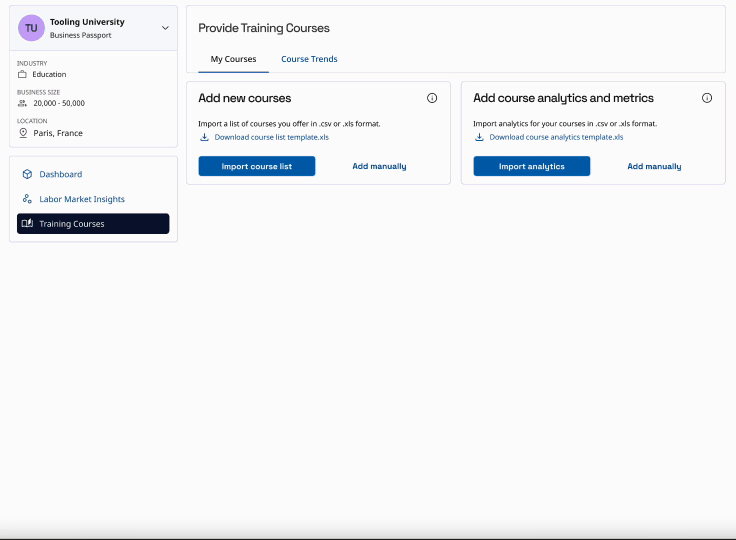Click the location pin icon
The image size is (736, 540).
(23, 133)
